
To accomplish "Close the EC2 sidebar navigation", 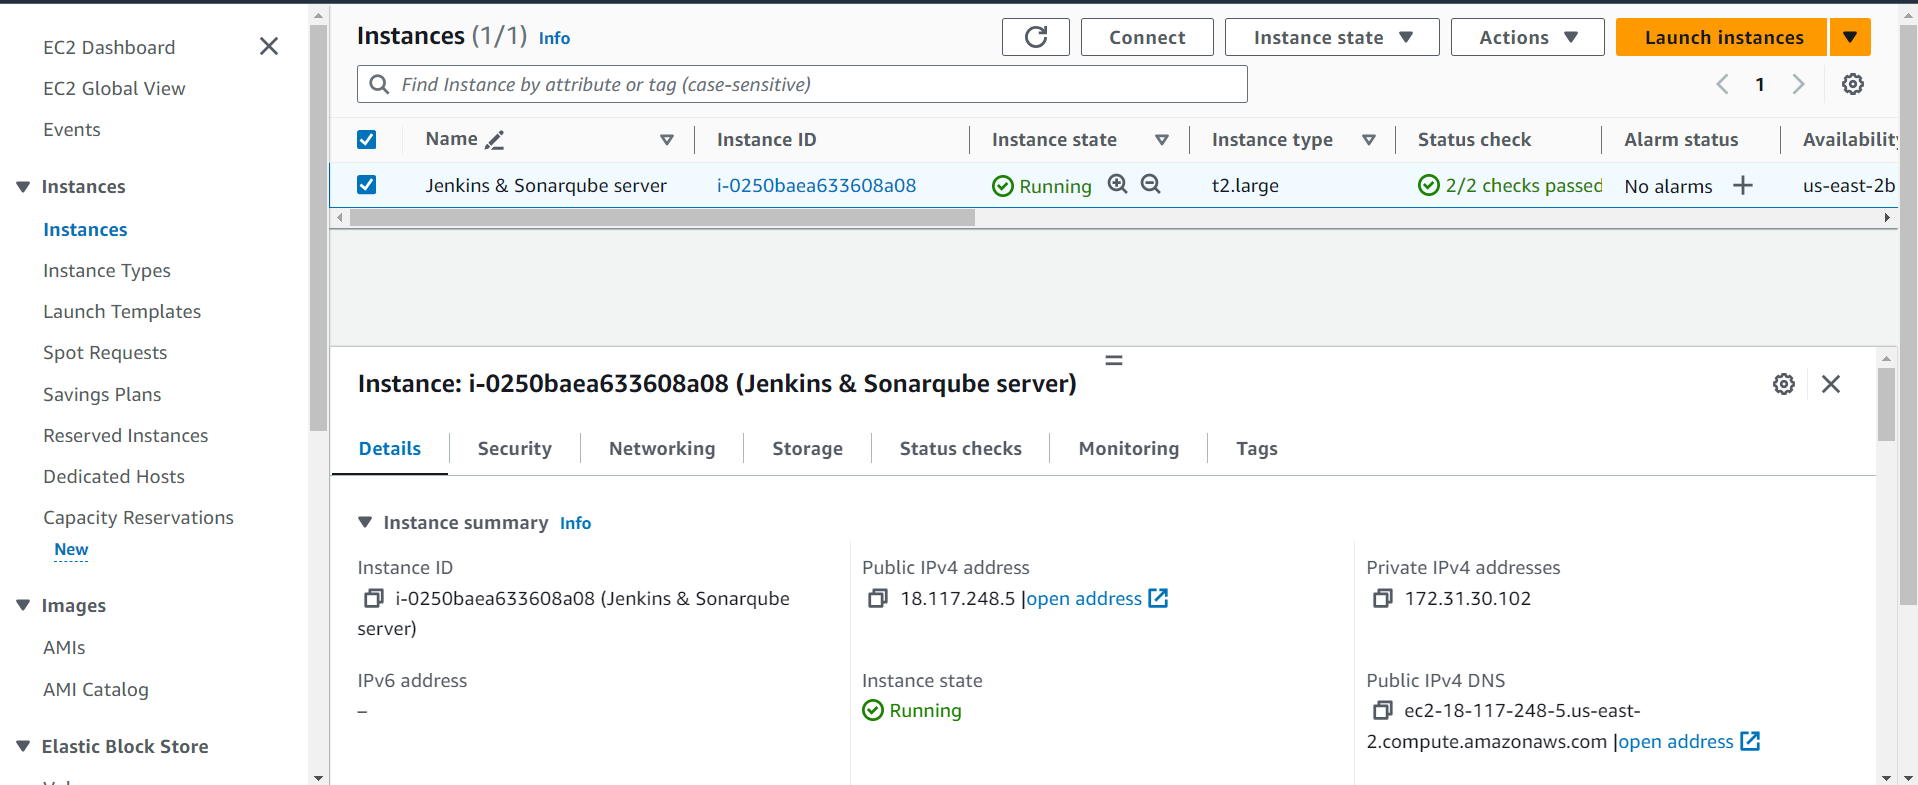I will (x=269, y=46).
